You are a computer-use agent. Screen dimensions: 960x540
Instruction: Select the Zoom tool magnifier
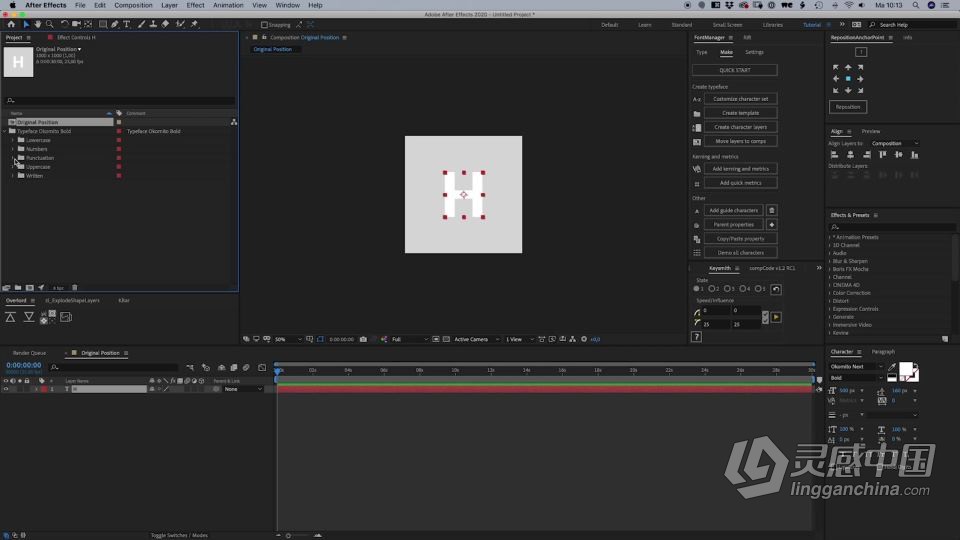[x=50, y=24]
